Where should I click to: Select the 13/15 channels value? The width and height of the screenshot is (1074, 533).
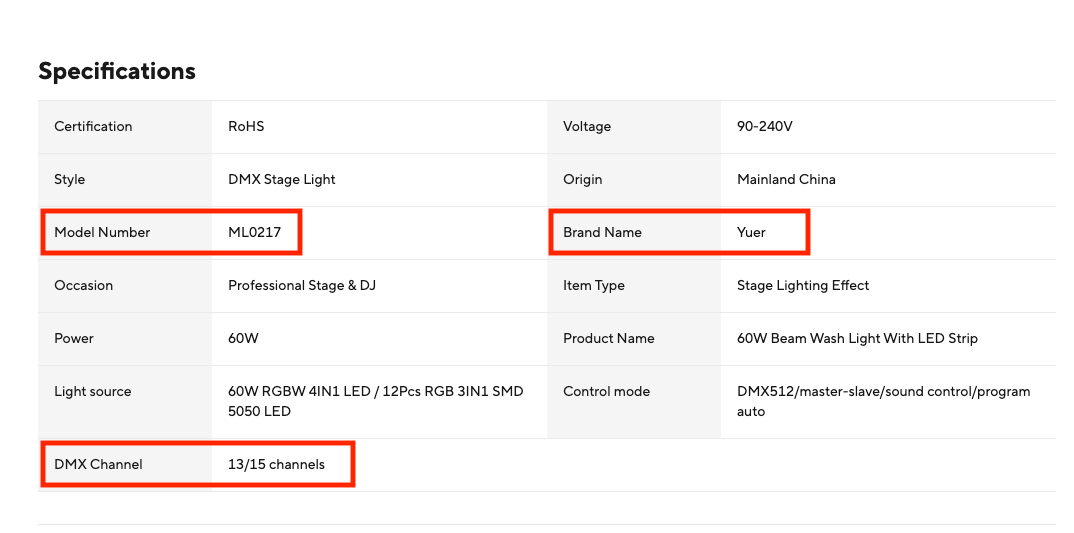(276, 464)
